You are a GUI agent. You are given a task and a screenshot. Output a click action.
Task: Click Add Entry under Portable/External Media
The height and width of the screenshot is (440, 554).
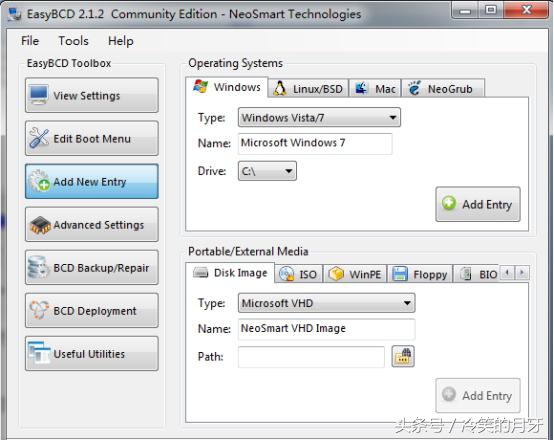pyautogui.click(x=478, y=395)
